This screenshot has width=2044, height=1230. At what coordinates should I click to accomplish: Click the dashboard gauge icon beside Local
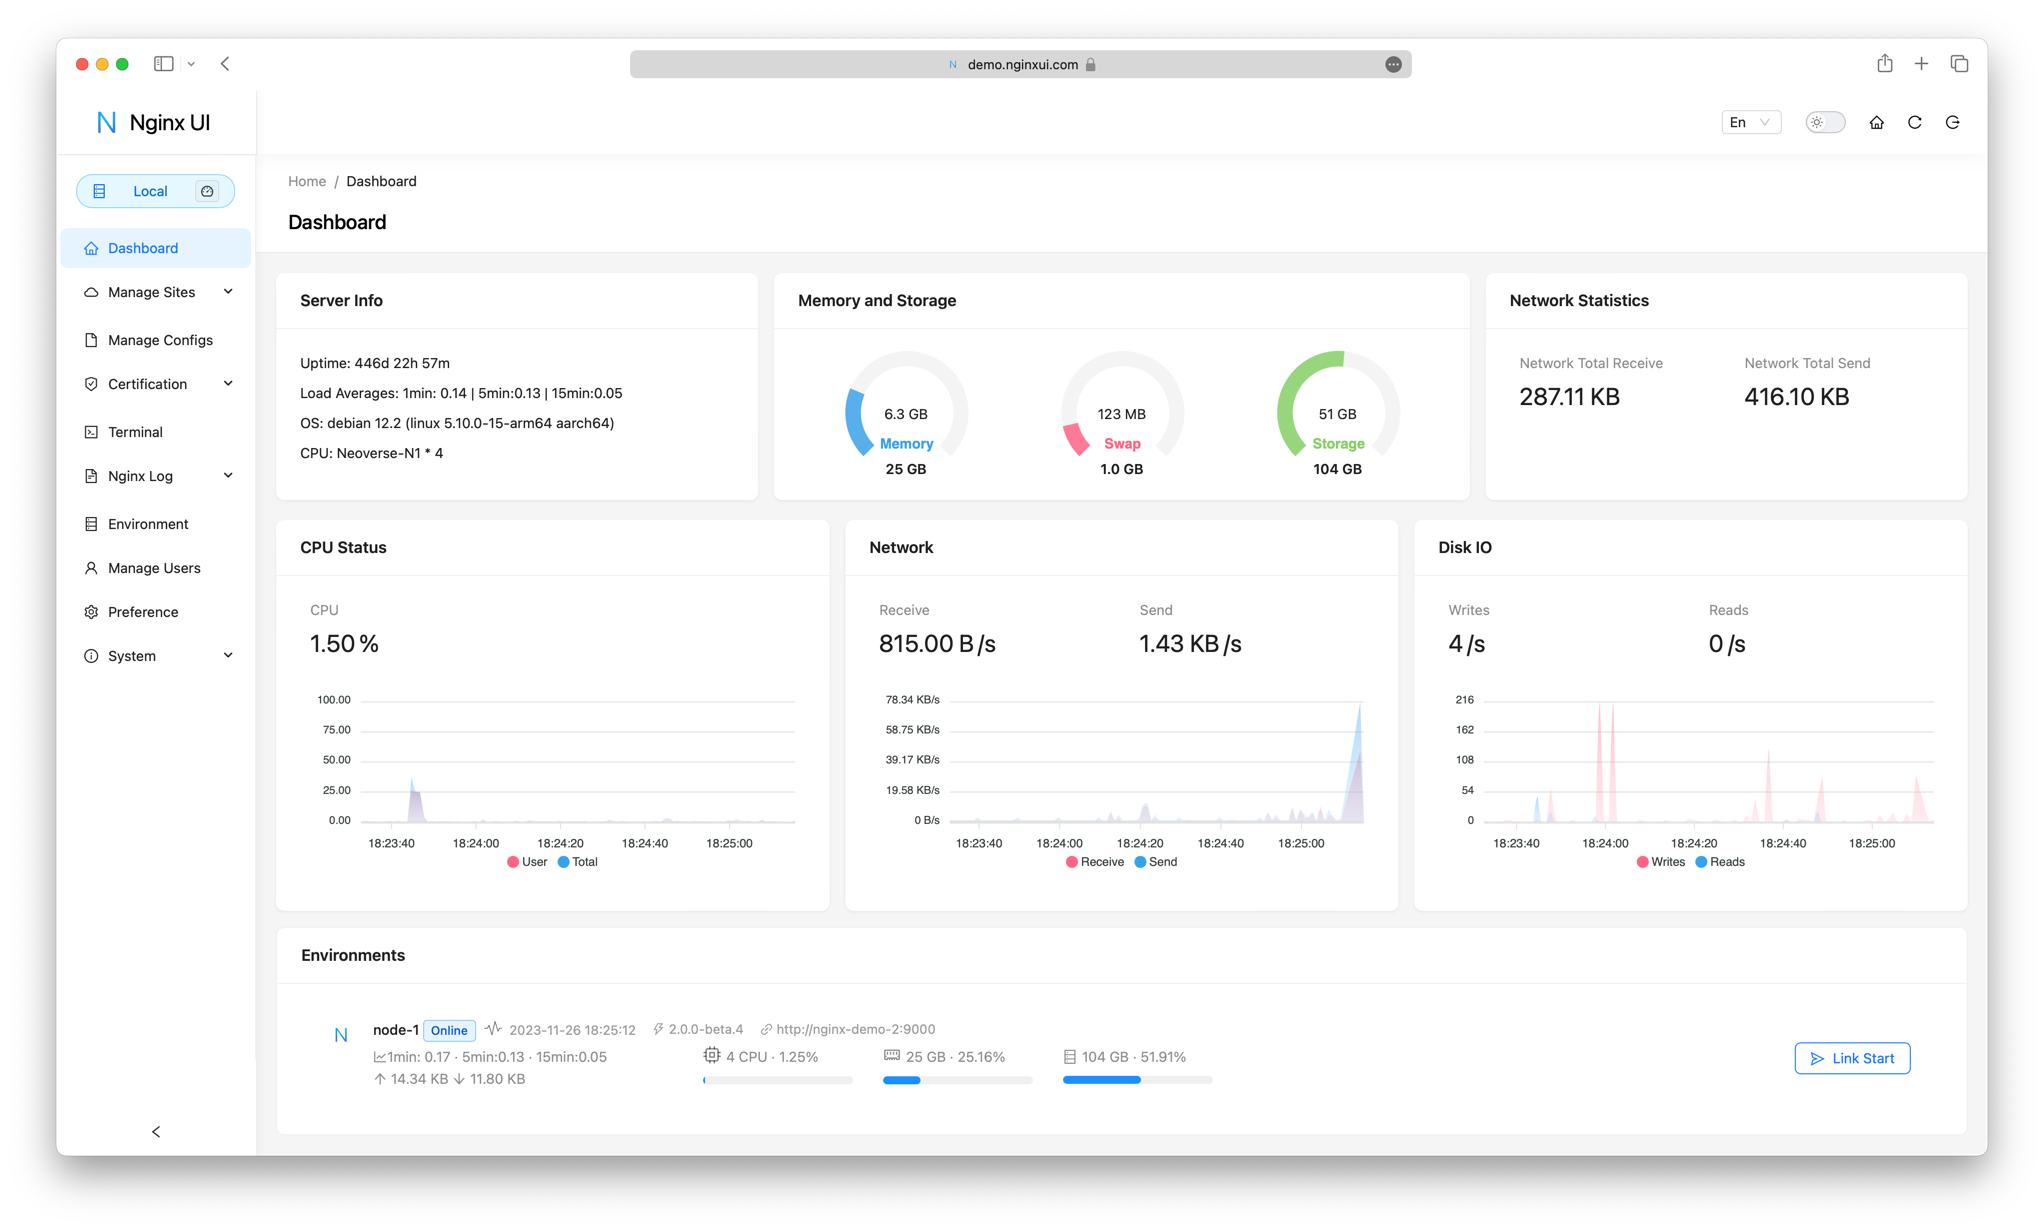tap(207, 191)
